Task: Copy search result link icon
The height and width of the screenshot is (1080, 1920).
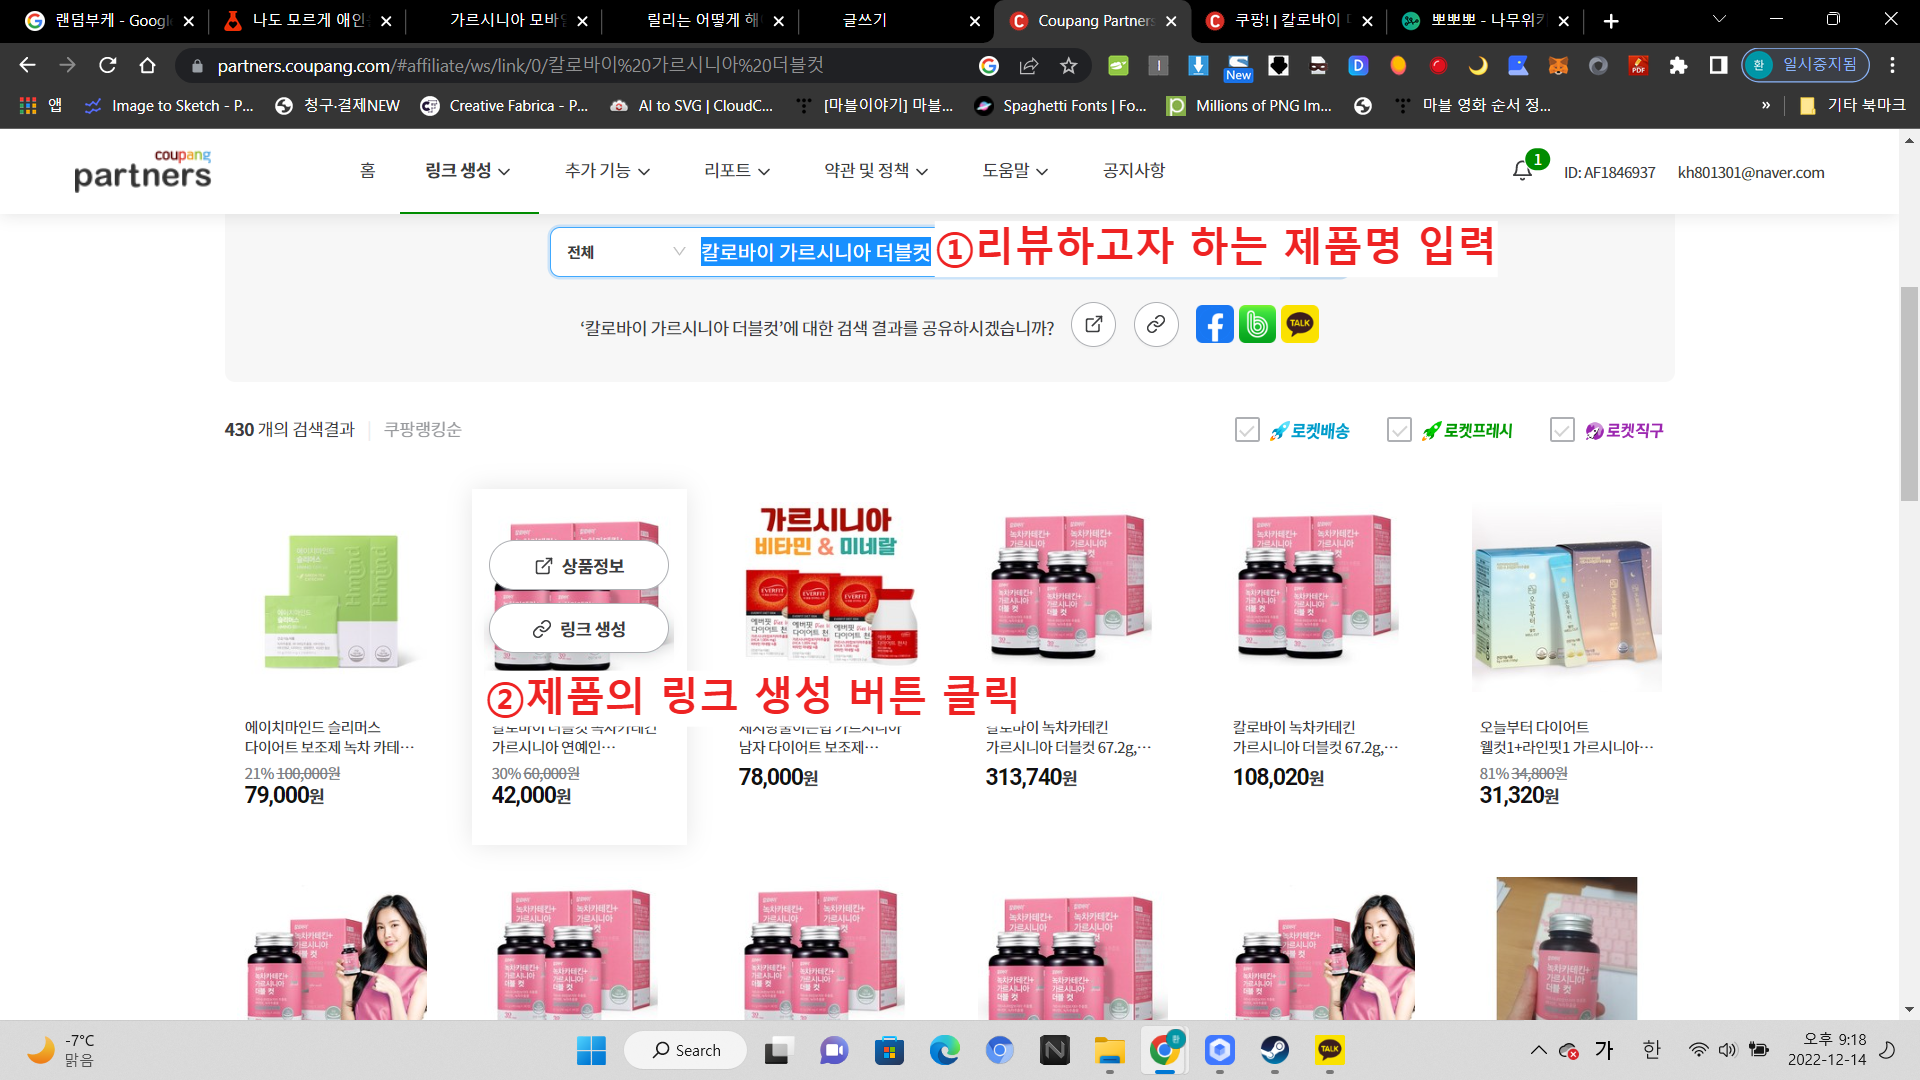Action: pos(1156,325)
